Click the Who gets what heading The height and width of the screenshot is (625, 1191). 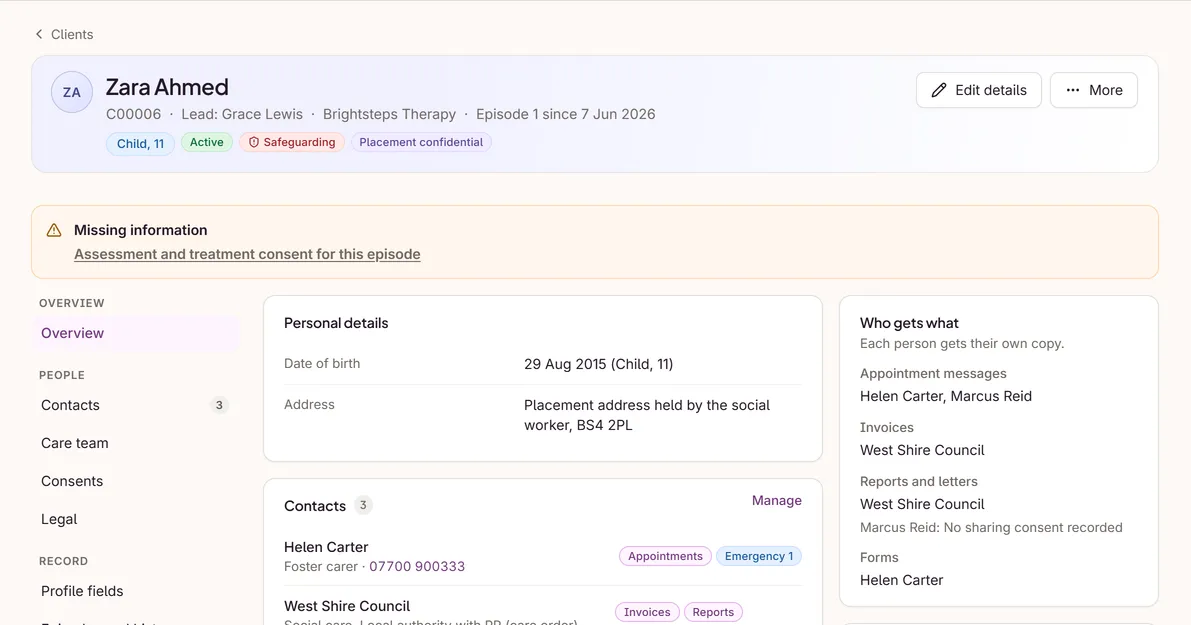pos(909,323)
